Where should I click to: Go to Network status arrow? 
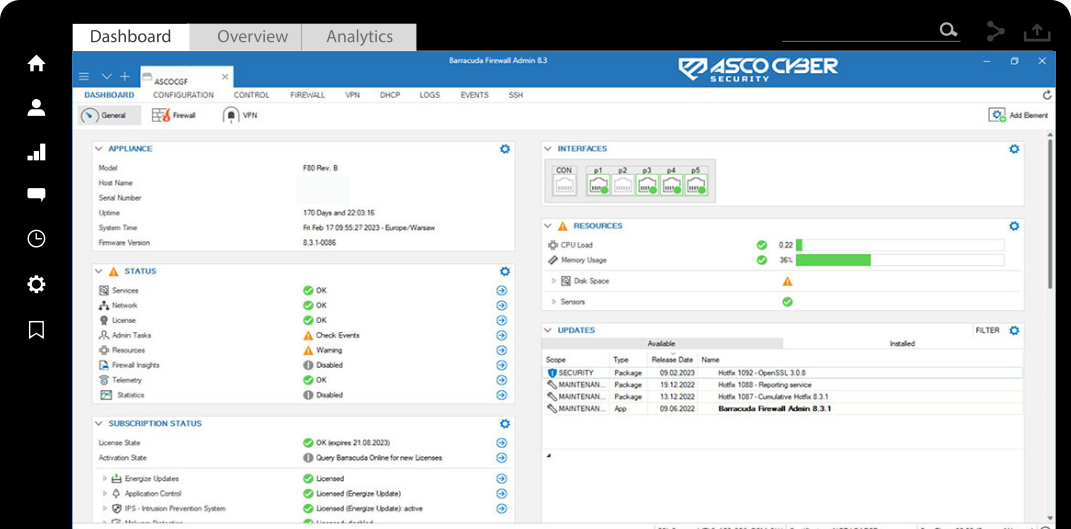pyautogui.click(x=501, y=306)
